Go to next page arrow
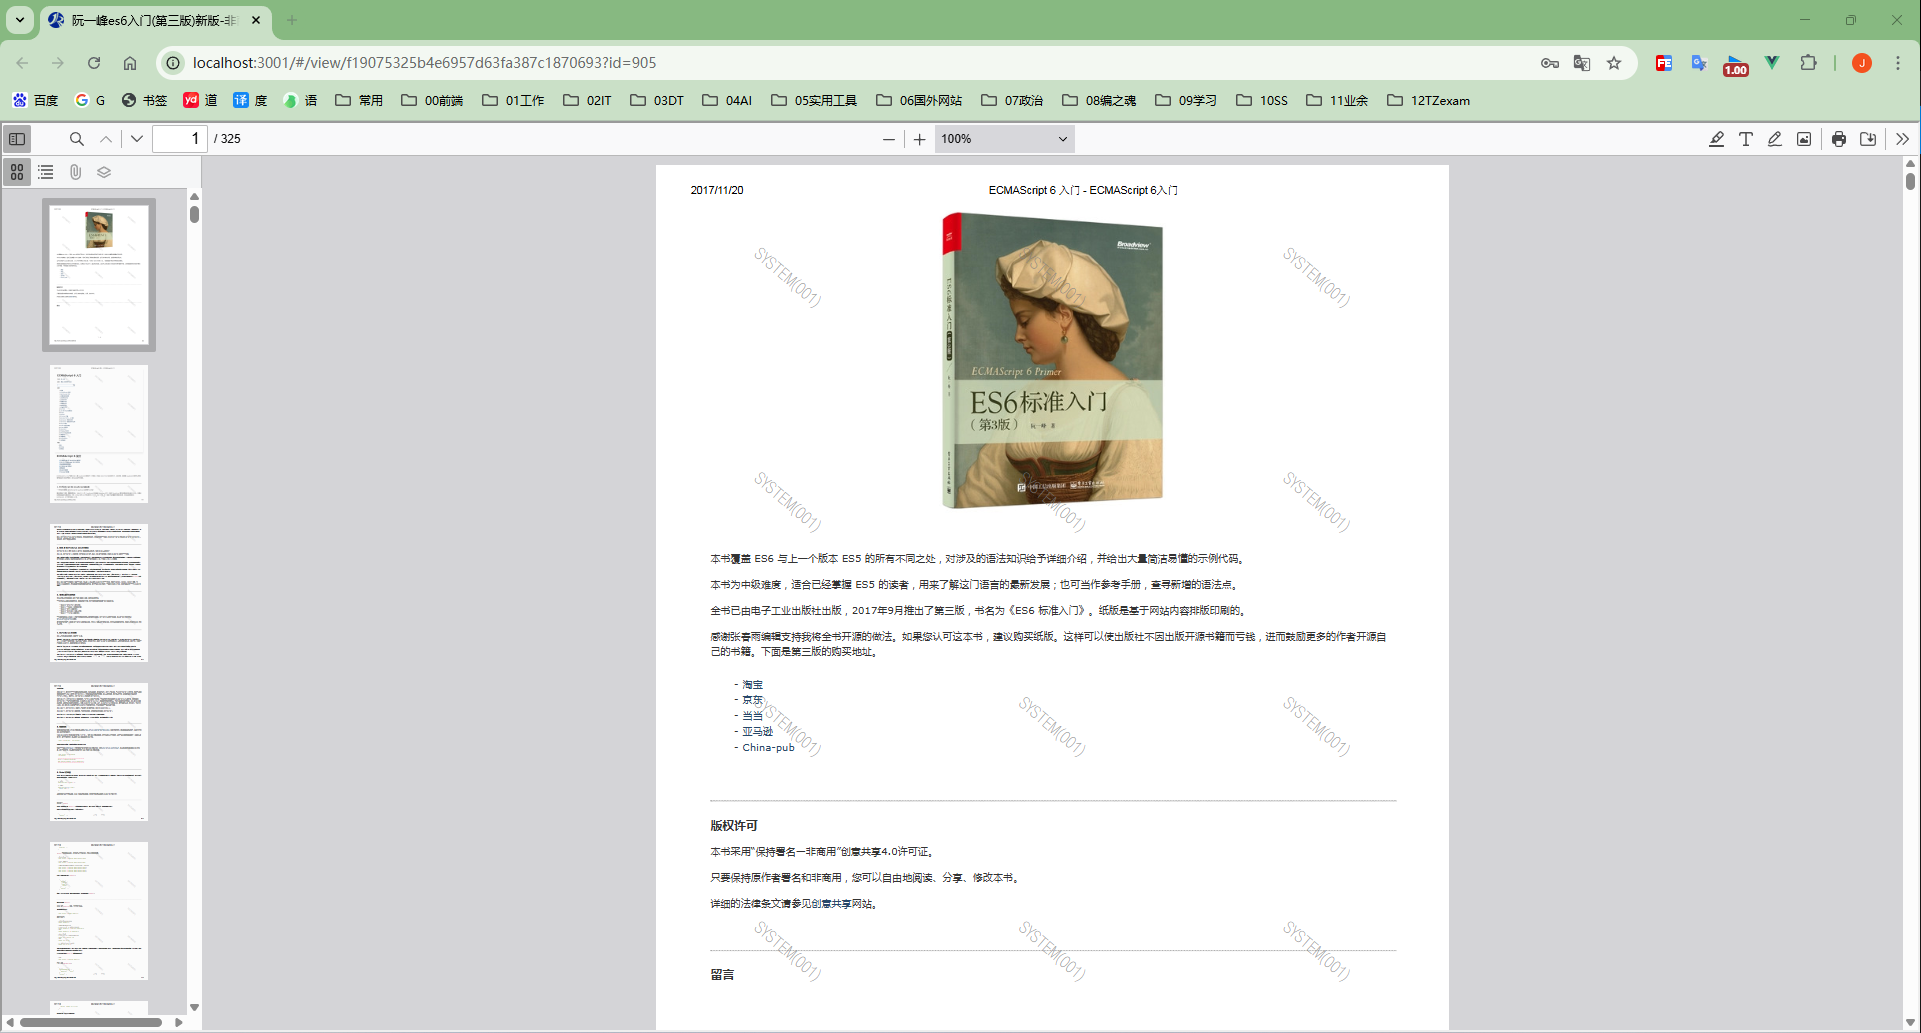Image resolution: width=1921 pixels, height=1033 pixels. 137,139
